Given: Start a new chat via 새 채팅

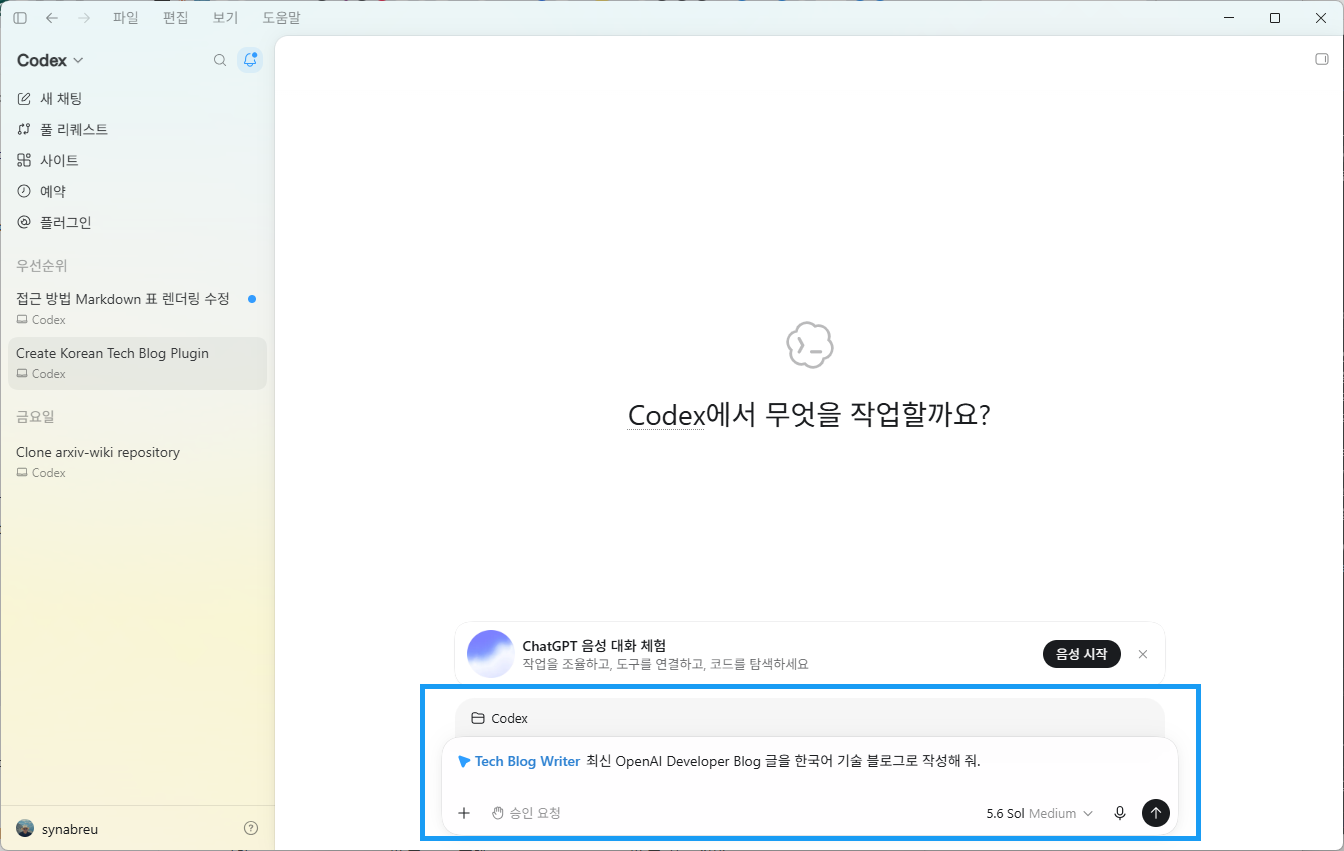Looking at the screenshot, I should 137,98.
